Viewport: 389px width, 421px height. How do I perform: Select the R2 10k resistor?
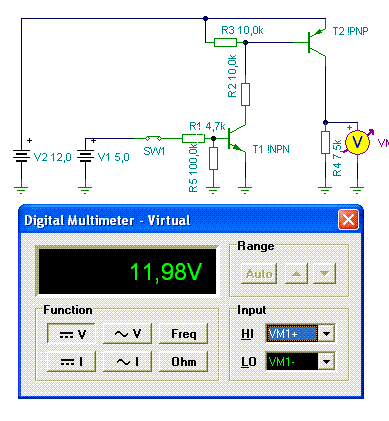245,94
